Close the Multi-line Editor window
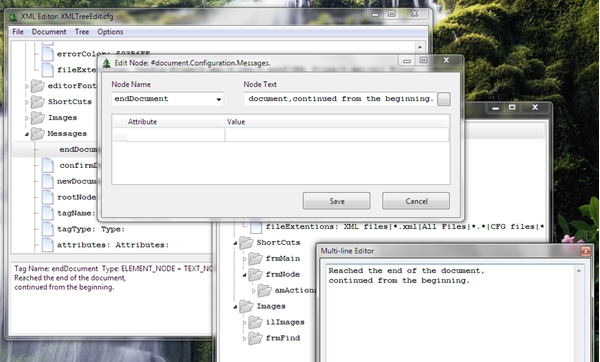 coord(585,251)
